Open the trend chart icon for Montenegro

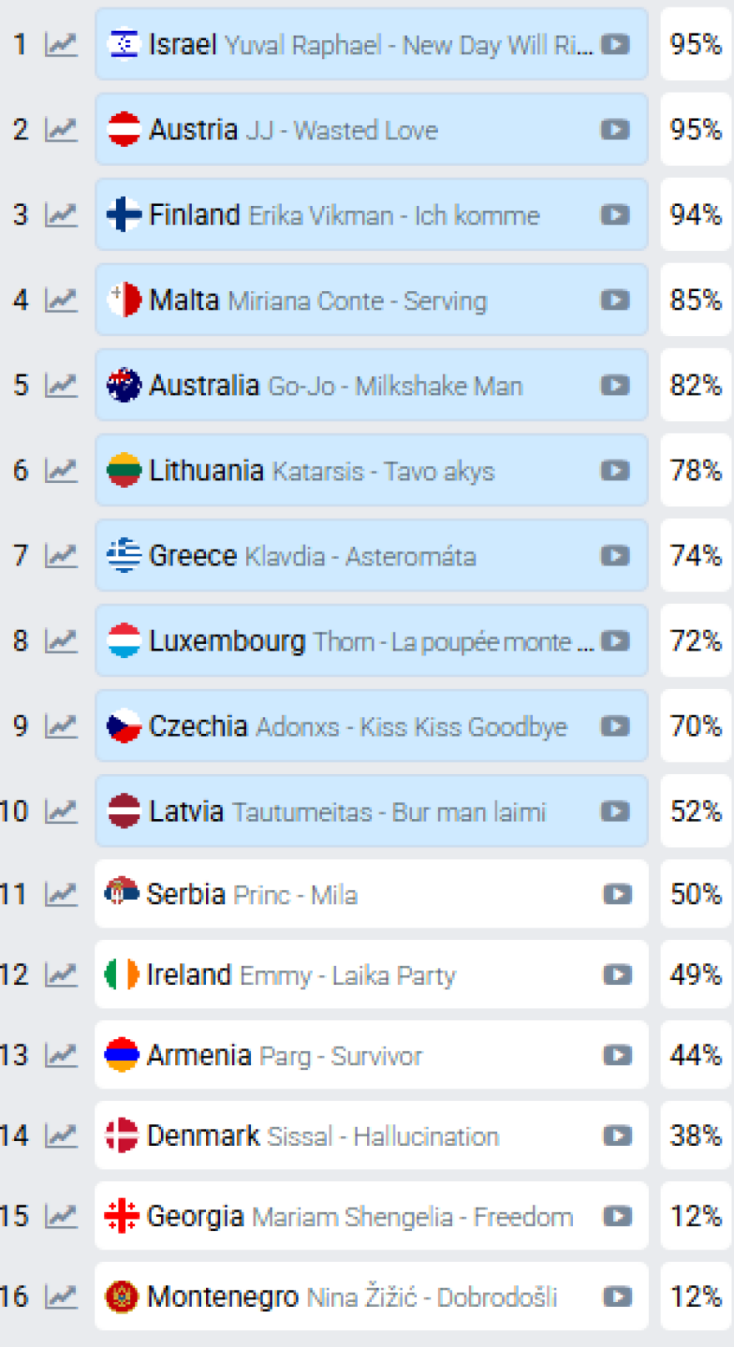pos(61,1297)
